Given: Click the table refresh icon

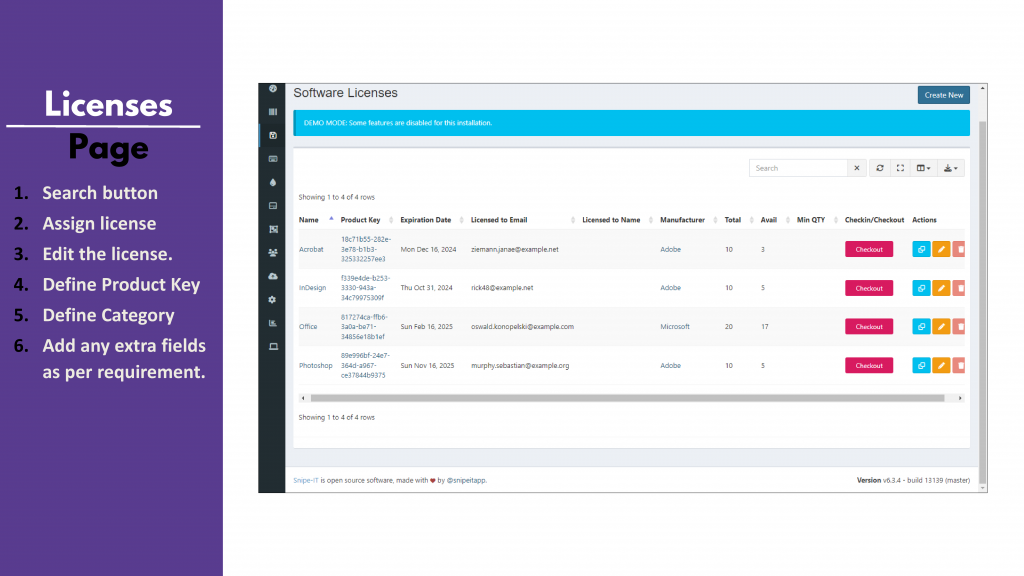Looking at the screenshot, I should pyautogui.click(x=880, y=168).
